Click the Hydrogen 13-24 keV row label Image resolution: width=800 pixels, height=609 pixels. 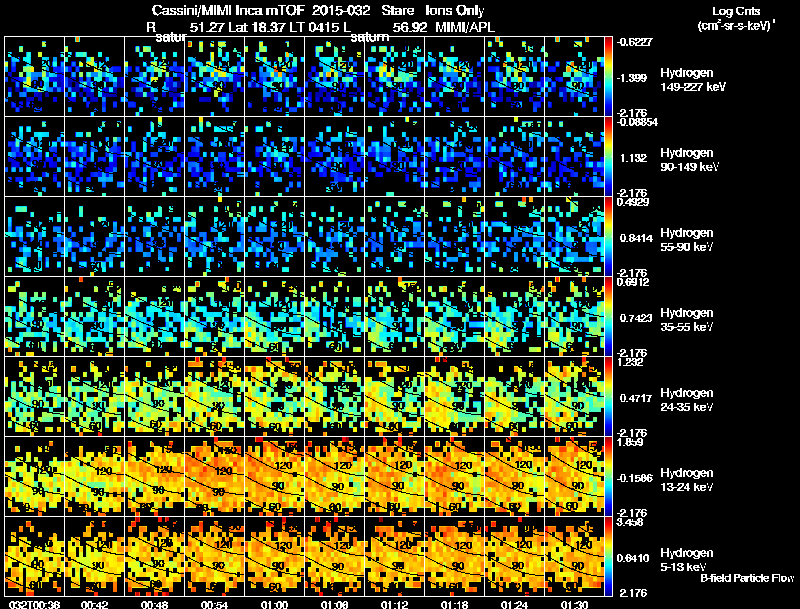click(686, 480)
